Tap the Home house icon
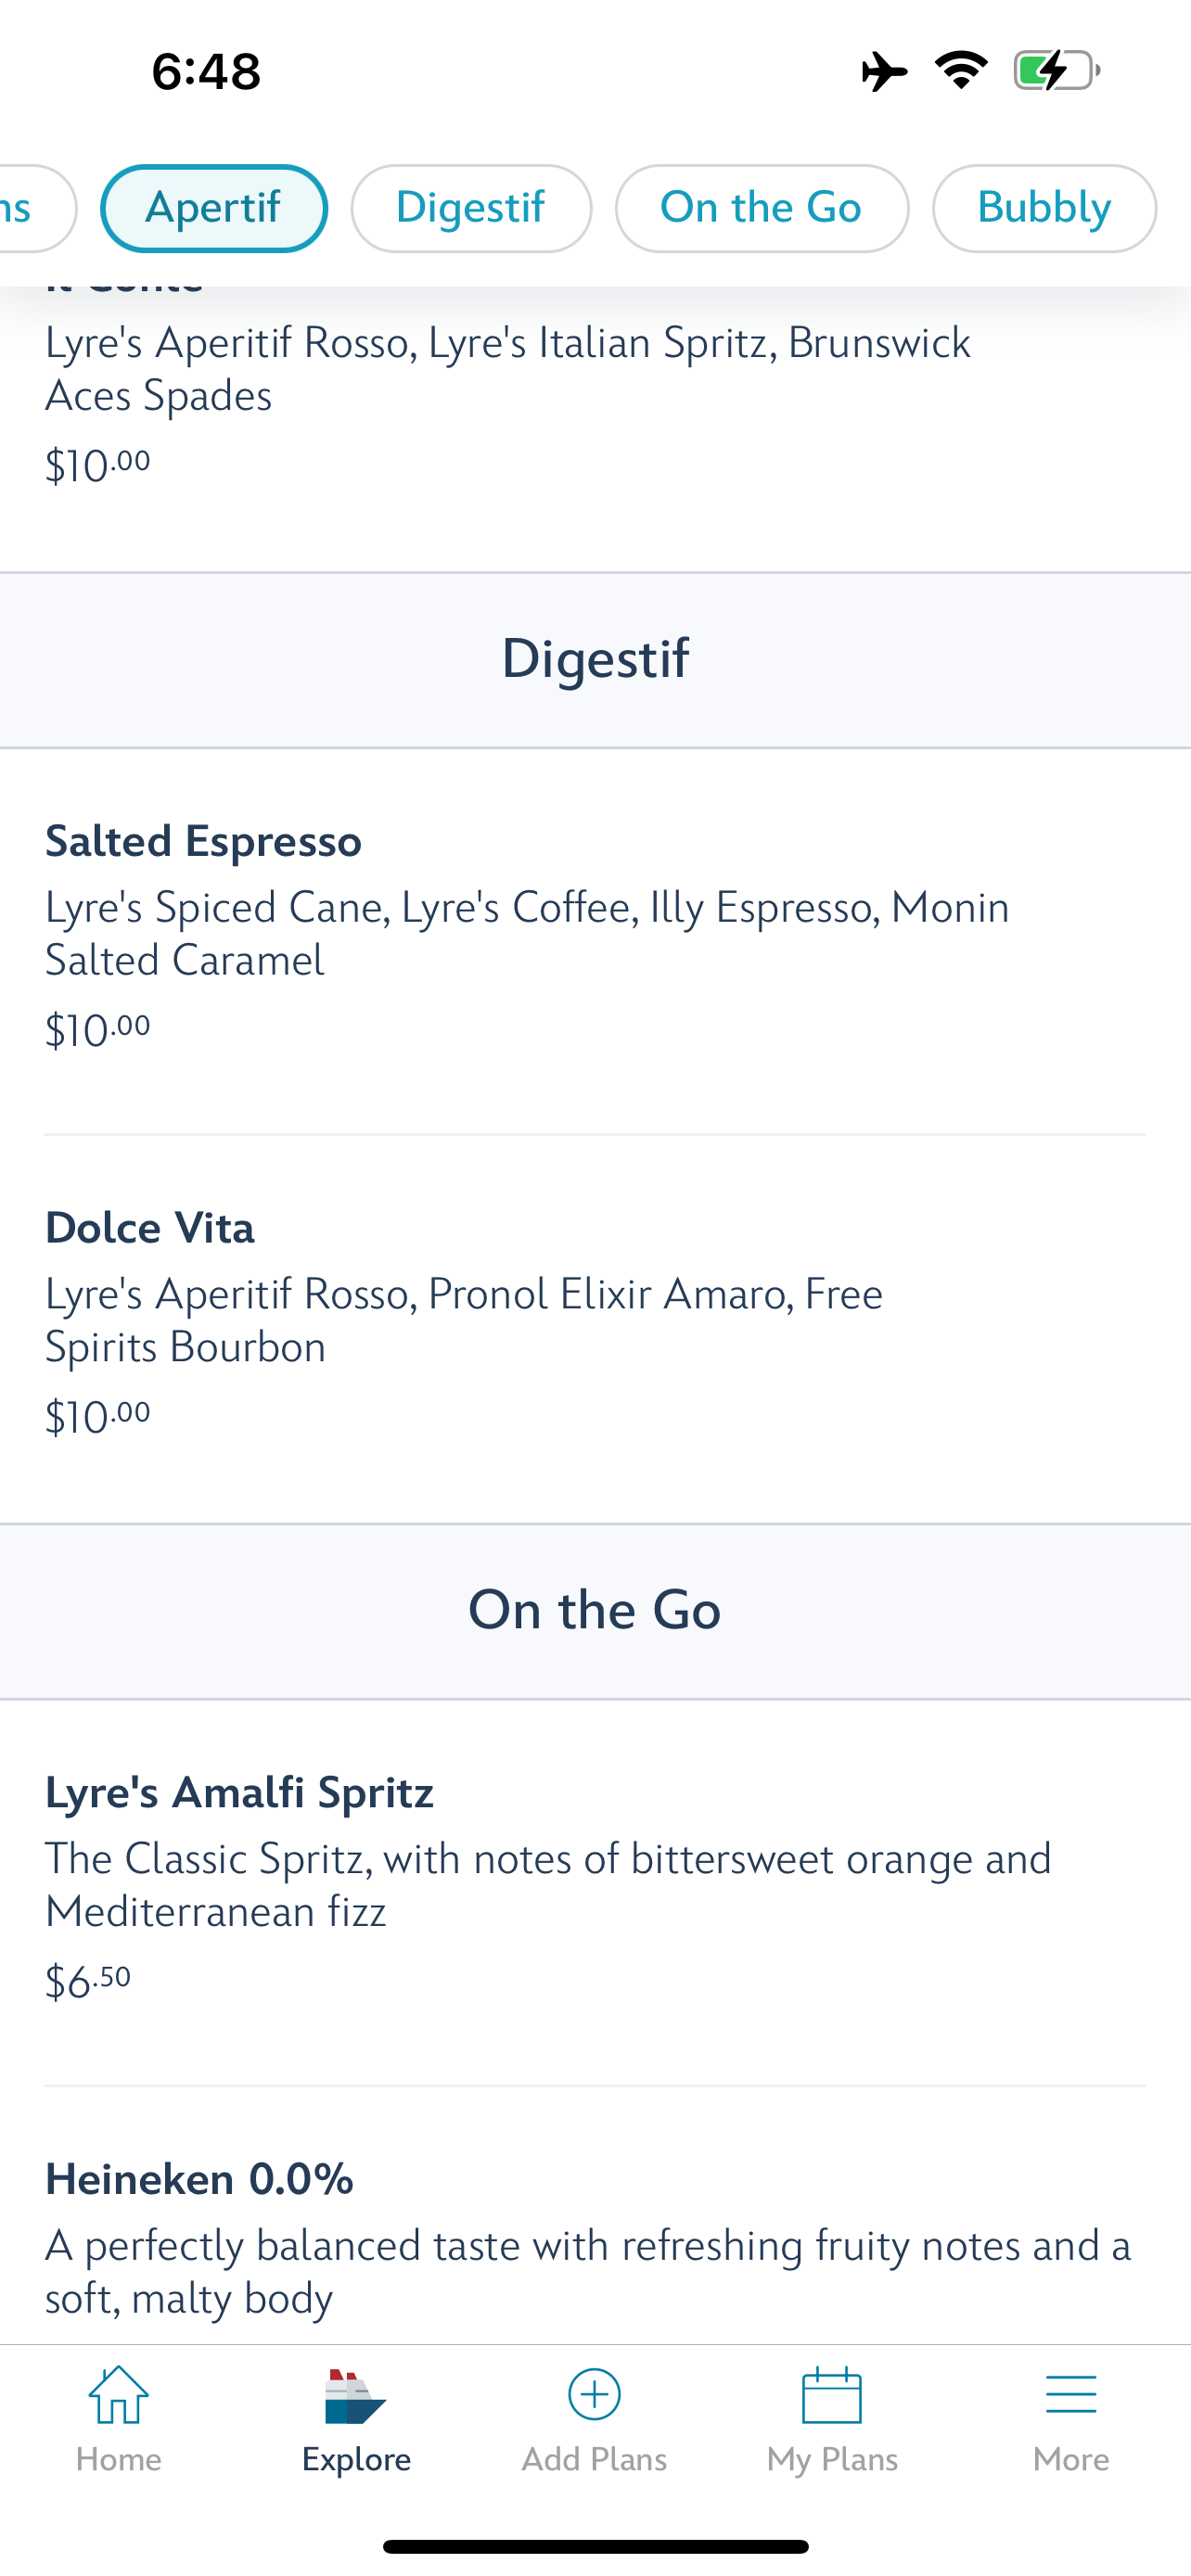This screenshot has height=2576, width=1191. tap(118, 2395)
